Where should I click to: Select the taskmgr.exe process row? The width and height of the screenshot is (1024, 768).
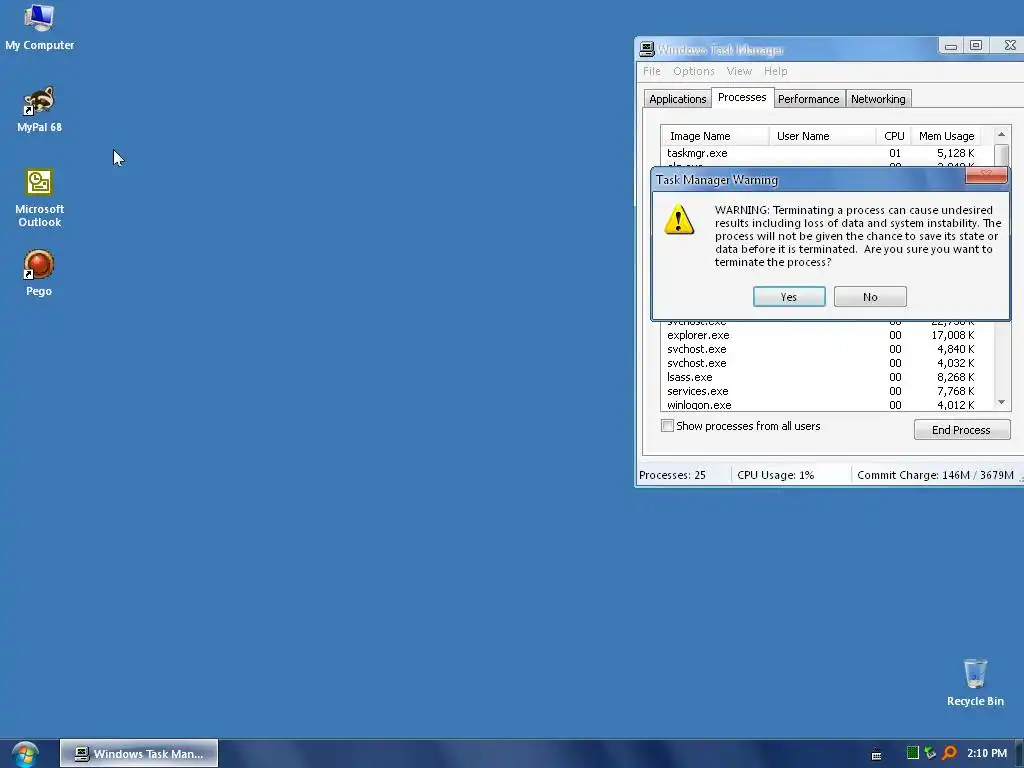(826, 153)
